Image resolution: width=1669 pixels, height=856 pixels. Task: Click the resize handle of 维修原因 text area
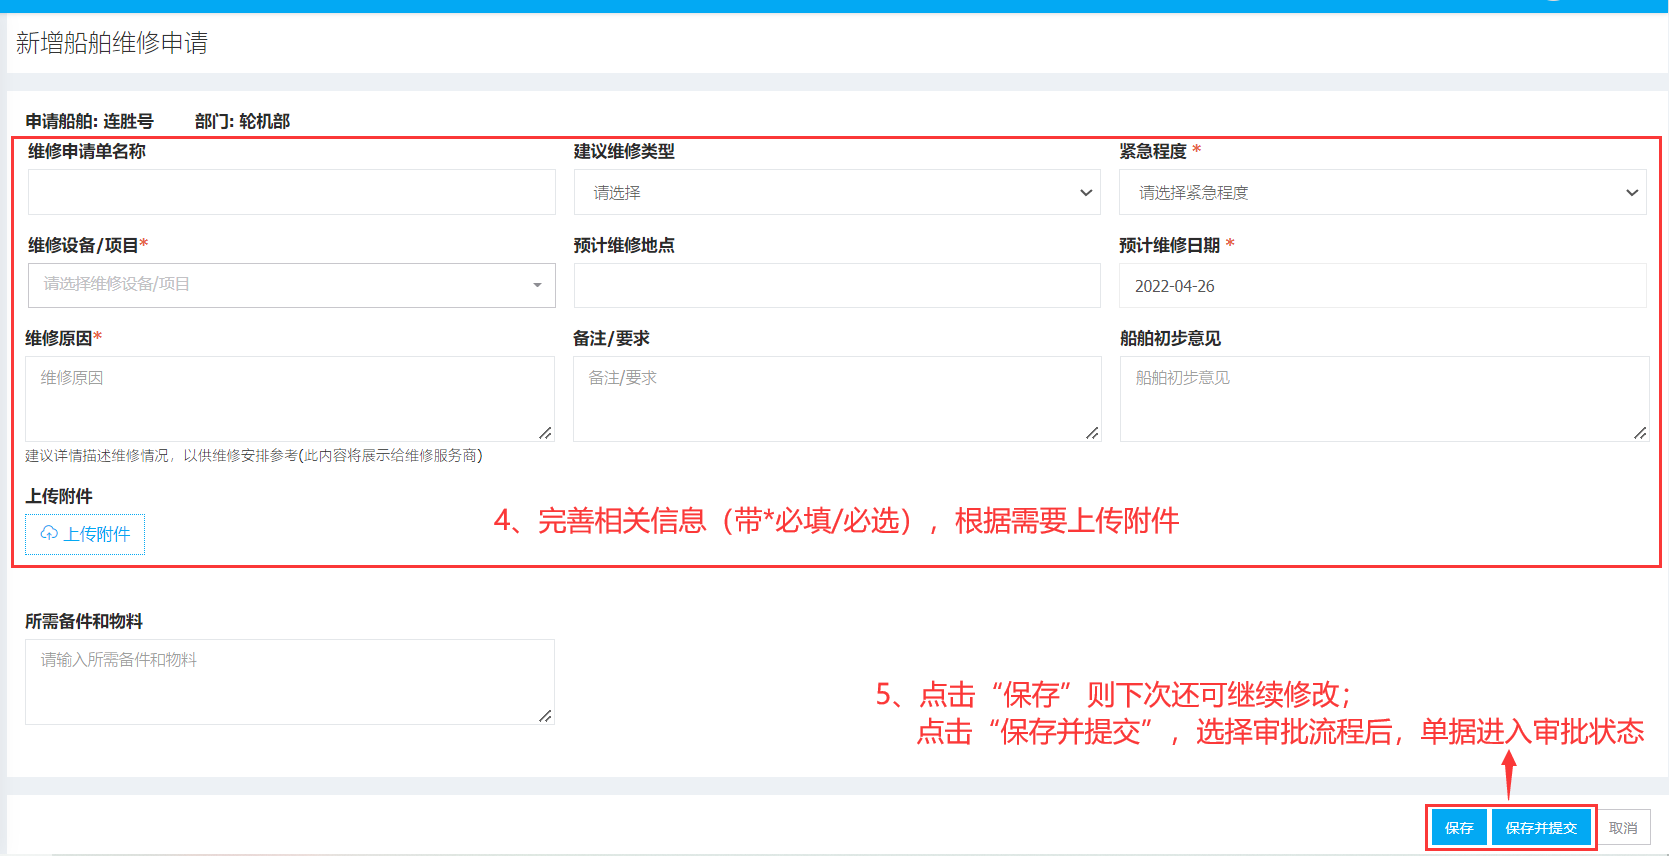click(x=545, y=433)
